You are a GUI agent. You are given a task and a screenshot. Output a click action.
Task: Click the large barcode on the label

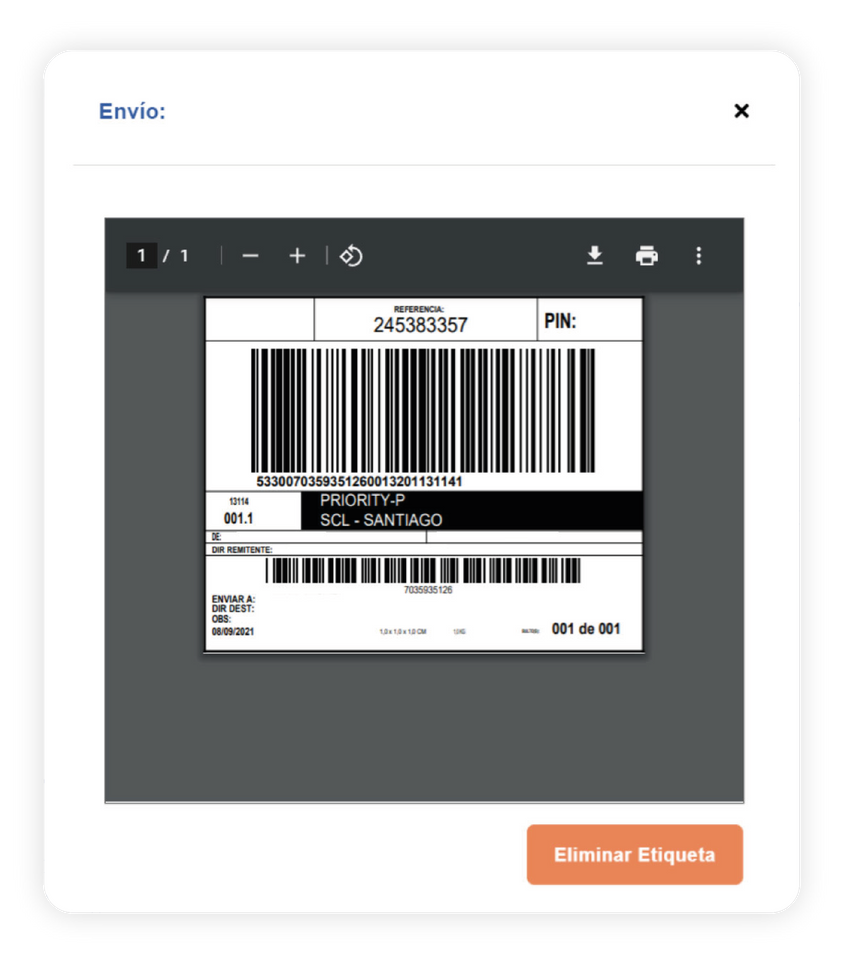(423, 410)
